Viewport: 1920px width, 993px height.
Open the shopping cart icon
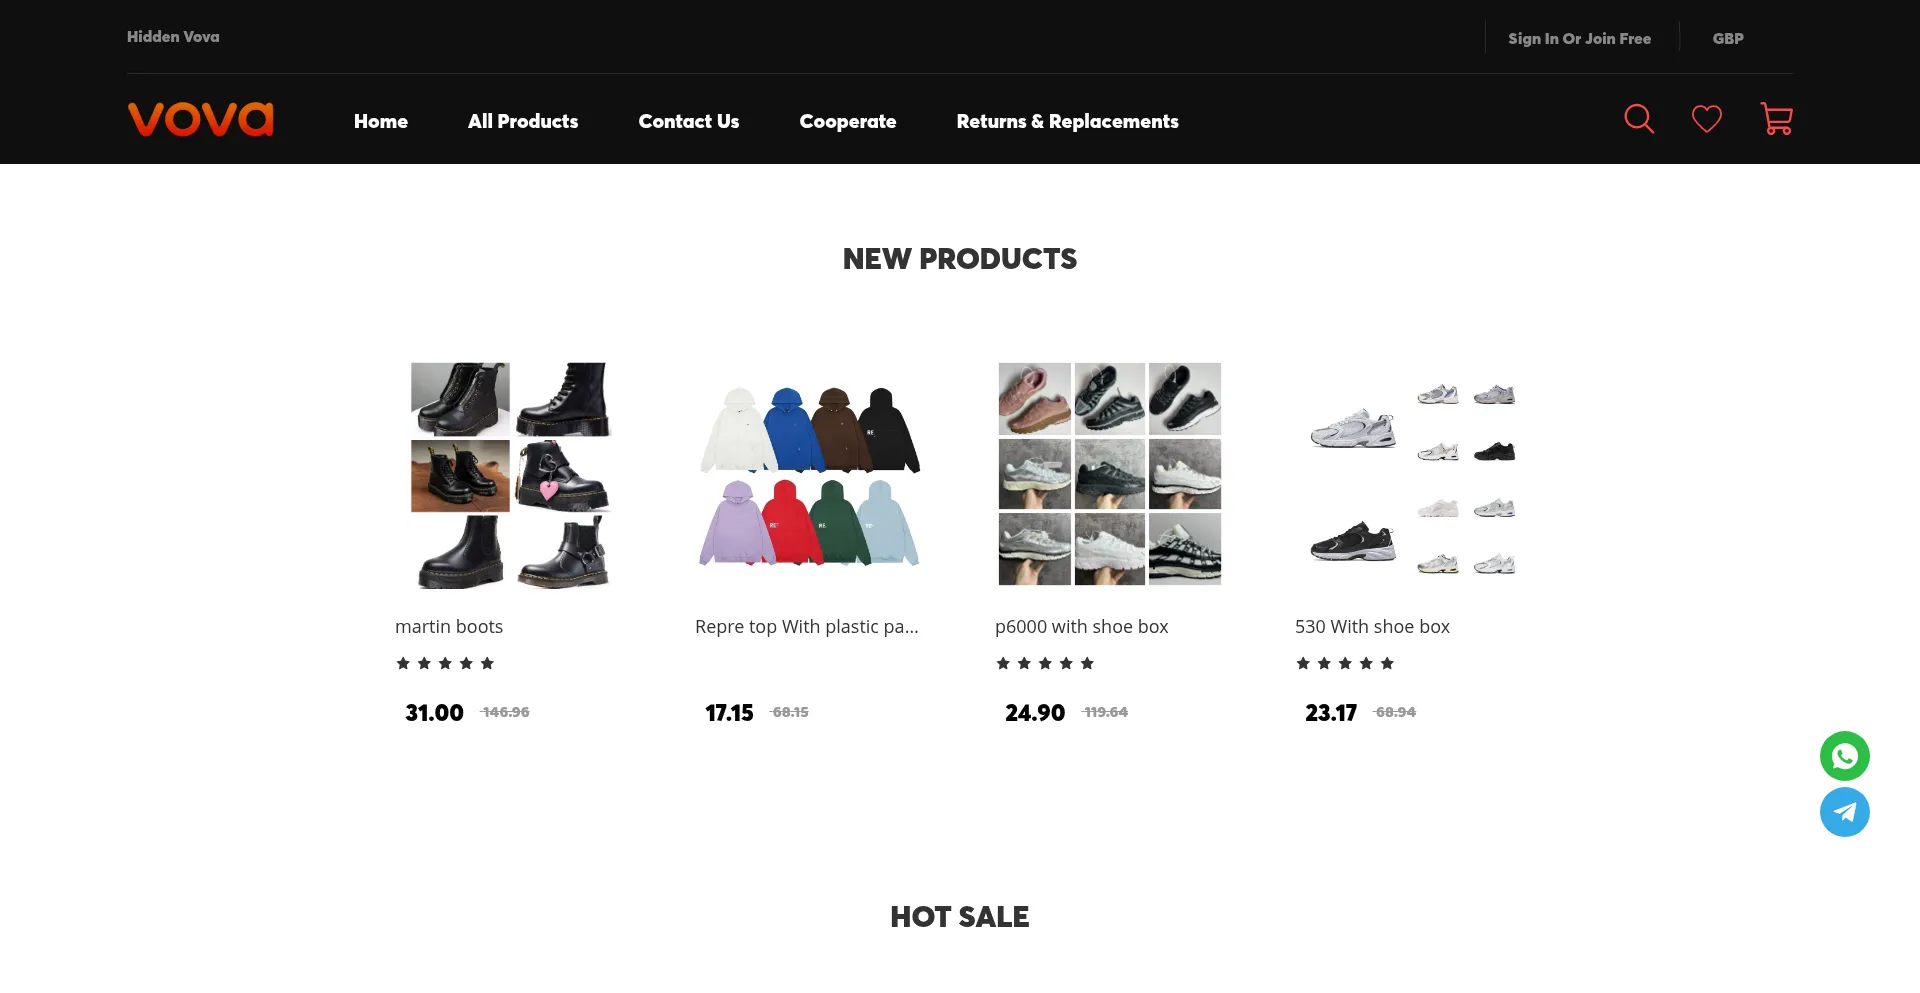click(1776, 119)
